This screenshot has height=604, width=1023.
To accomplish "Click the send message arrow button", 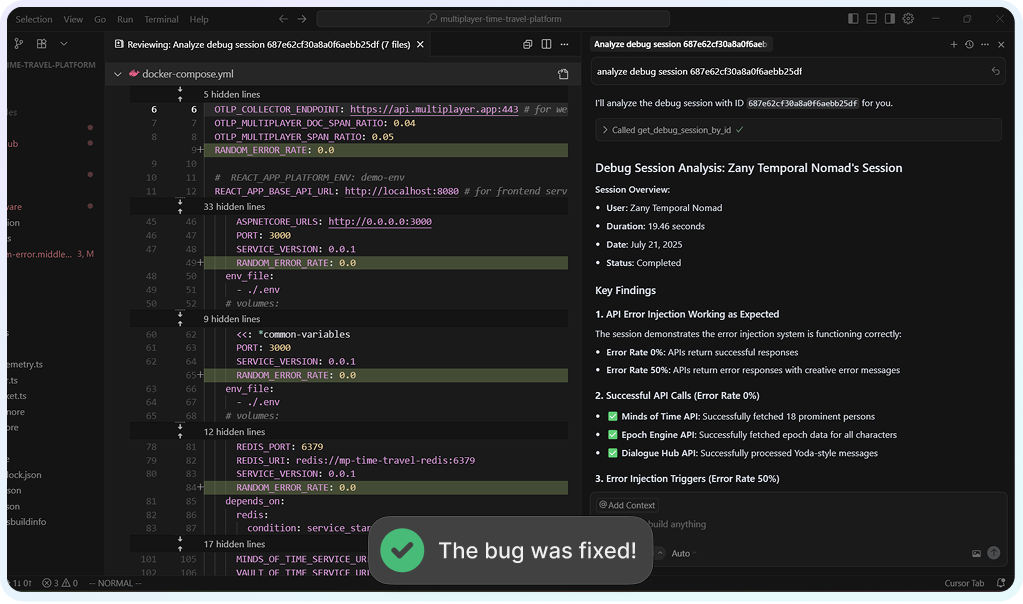I will (993, 553).
